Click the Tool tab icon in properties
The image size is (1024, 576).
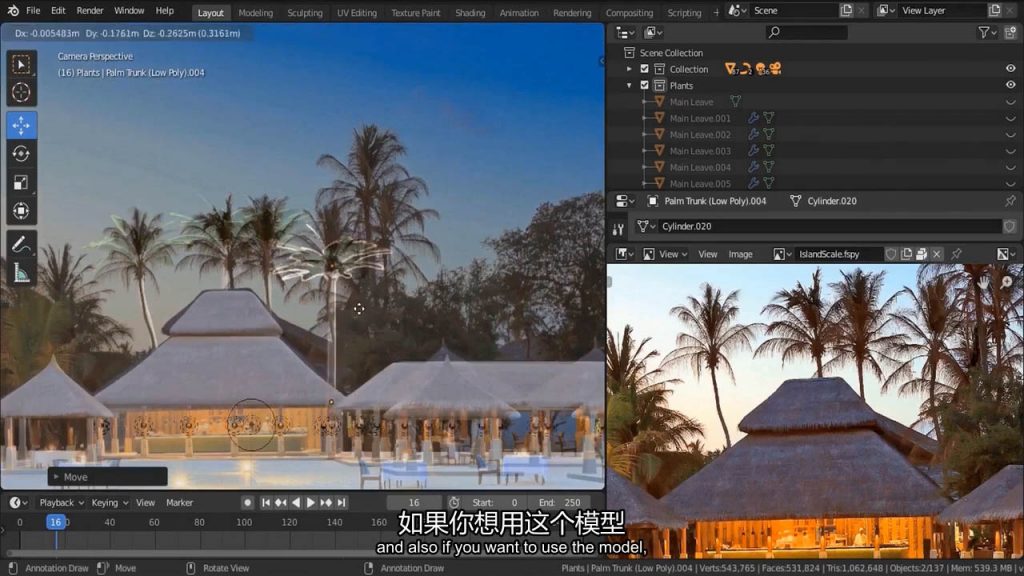click(618, 228)
